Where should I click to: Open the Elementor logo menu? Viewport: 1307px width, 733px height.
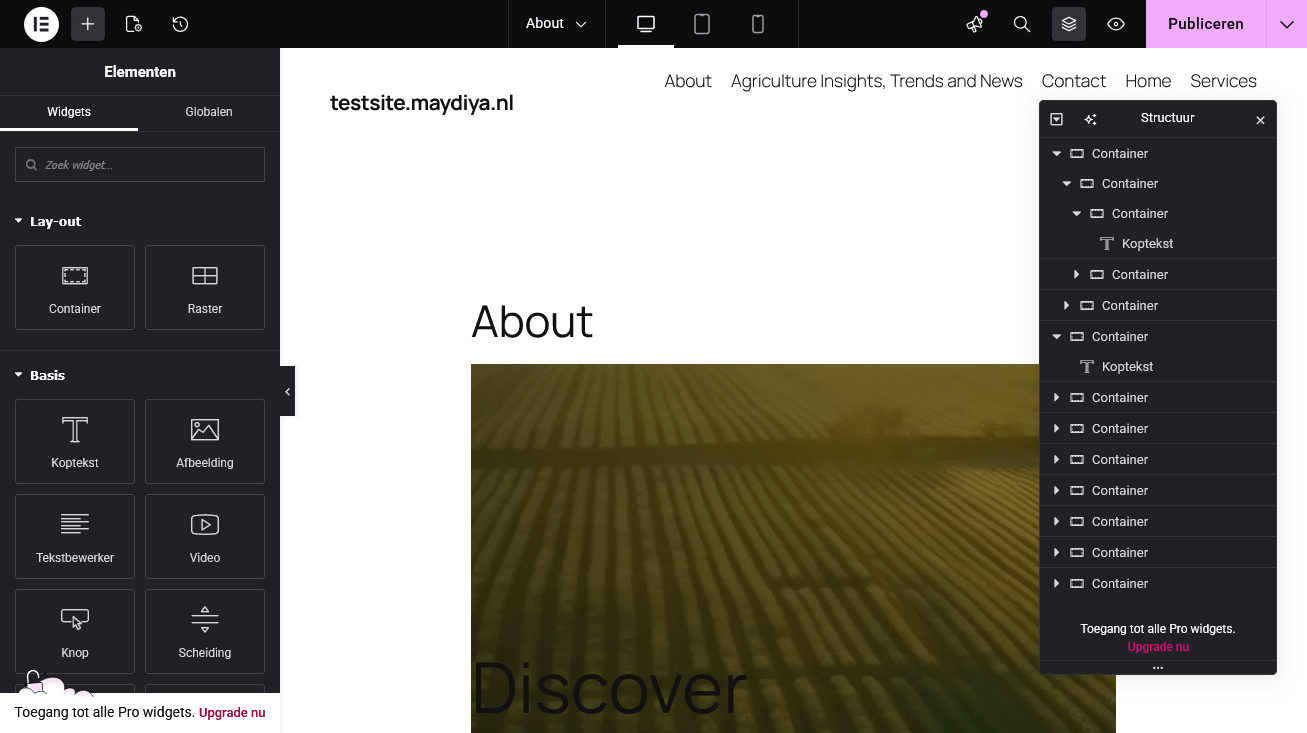point(41,24)
